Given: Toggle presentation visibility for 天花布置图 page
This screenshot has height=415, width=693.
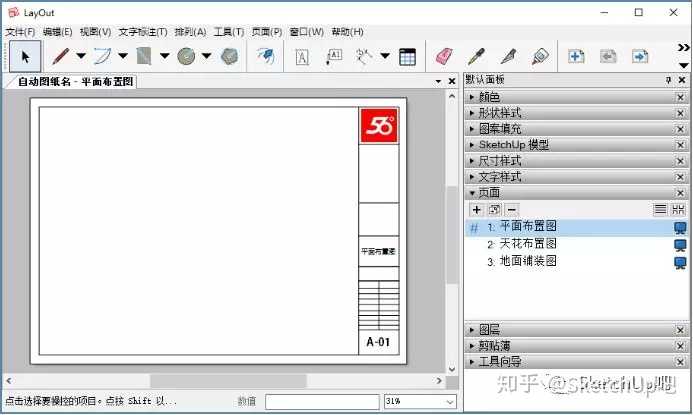Looking at the screenshot, I should coord(680,245).
